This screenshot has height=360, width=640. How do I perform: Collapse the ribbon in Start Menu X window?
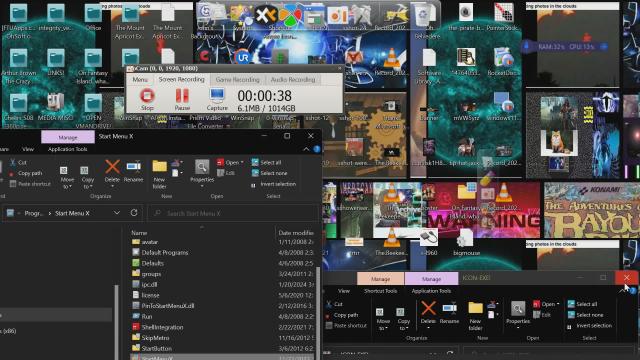point(306,149)
